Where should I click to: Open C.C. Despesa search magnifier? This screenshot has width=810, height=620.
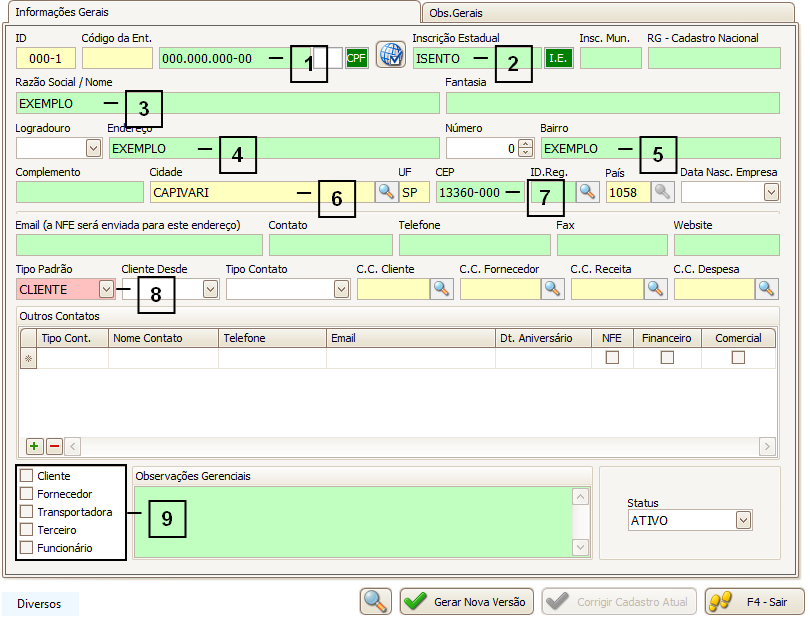click(x=766, y=289)
